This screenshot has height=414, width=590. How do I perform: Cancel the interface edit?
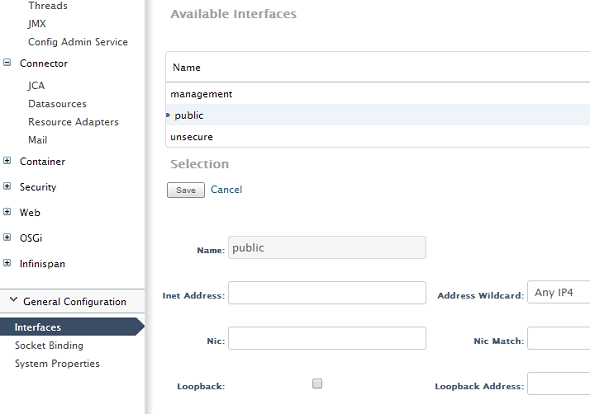[x=226, y=190]
